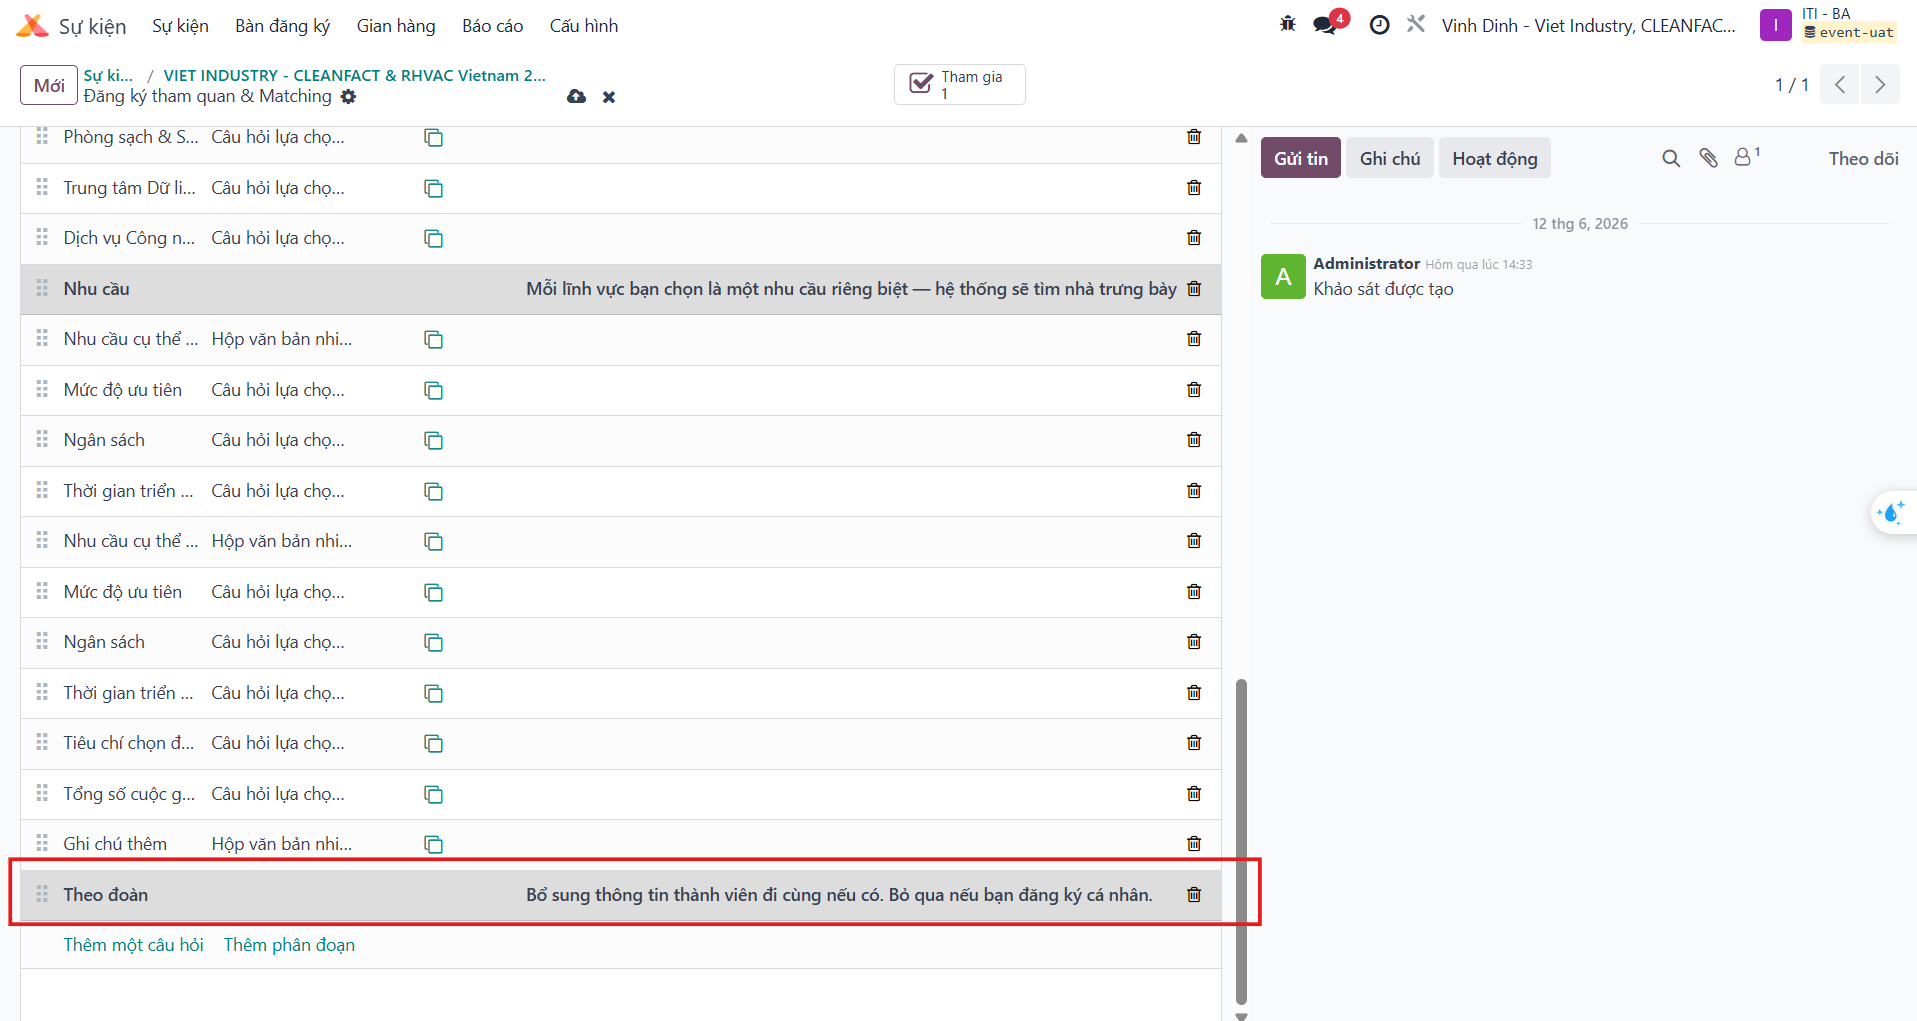Open the Tham gia stat button
Viewport: 1917px width, 1021px height.
tap(960, 85)
